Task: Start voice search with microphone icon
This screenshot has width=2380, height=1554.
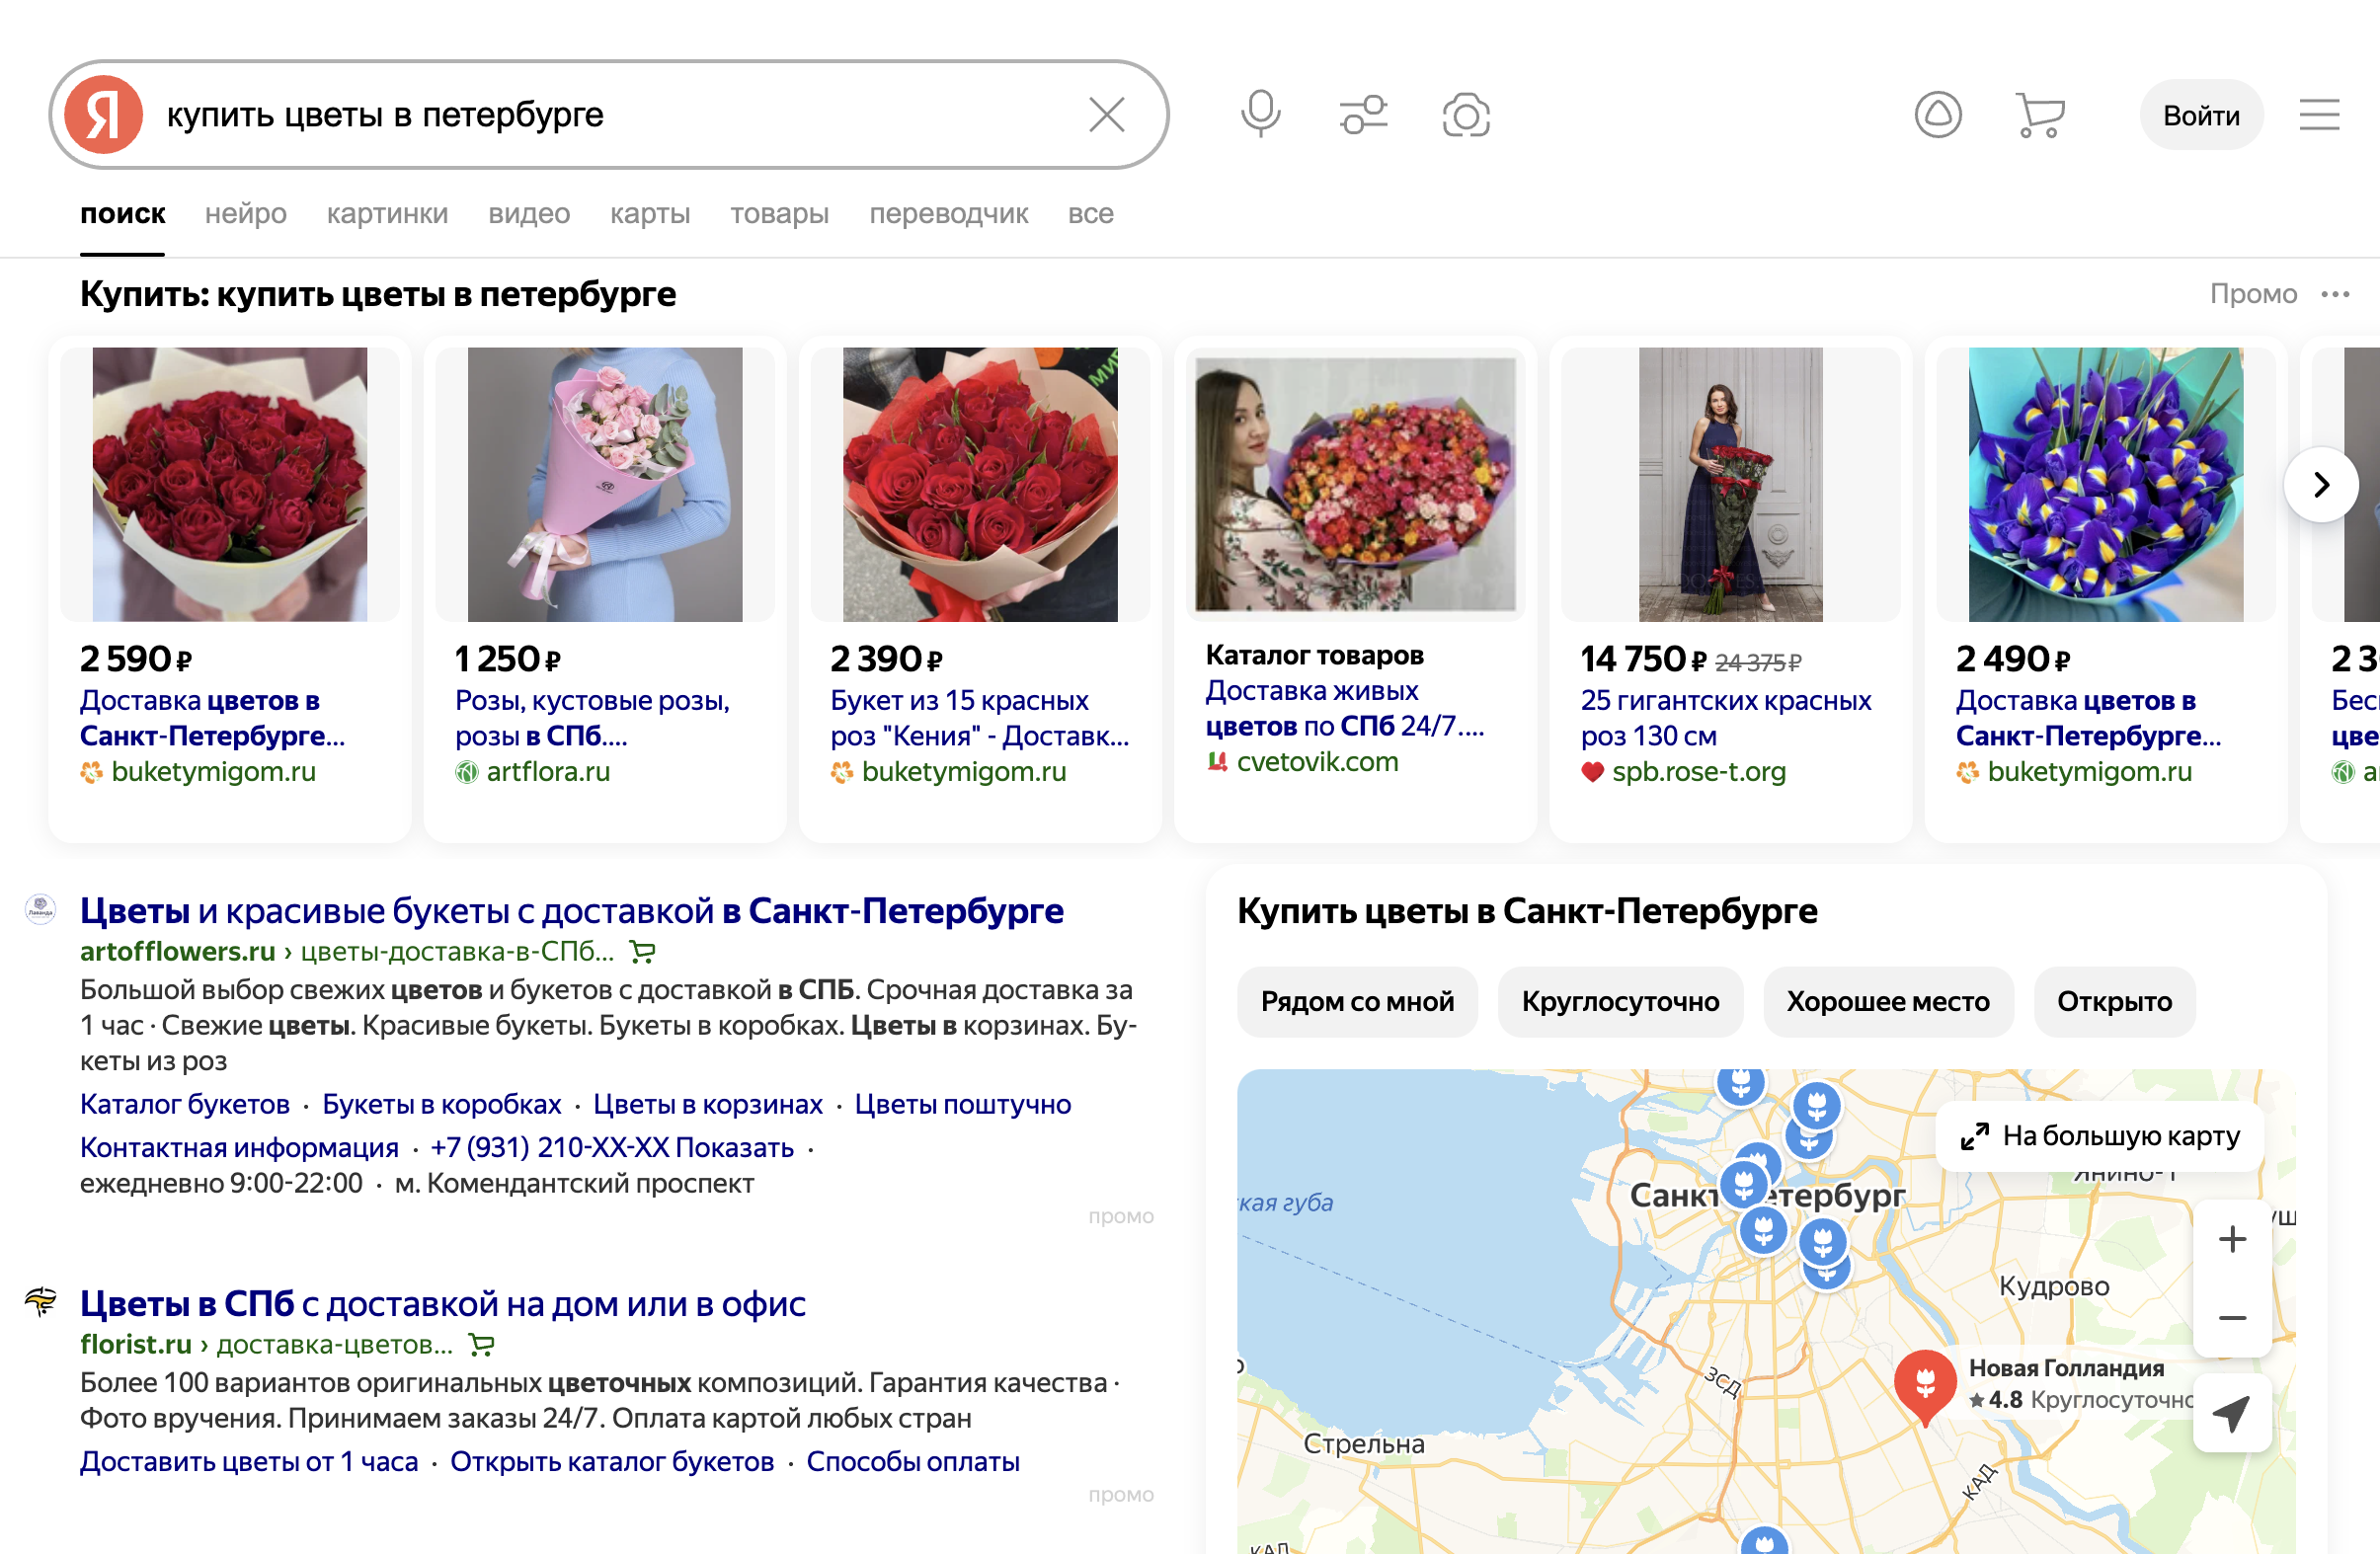Action: pos(1260,115)
